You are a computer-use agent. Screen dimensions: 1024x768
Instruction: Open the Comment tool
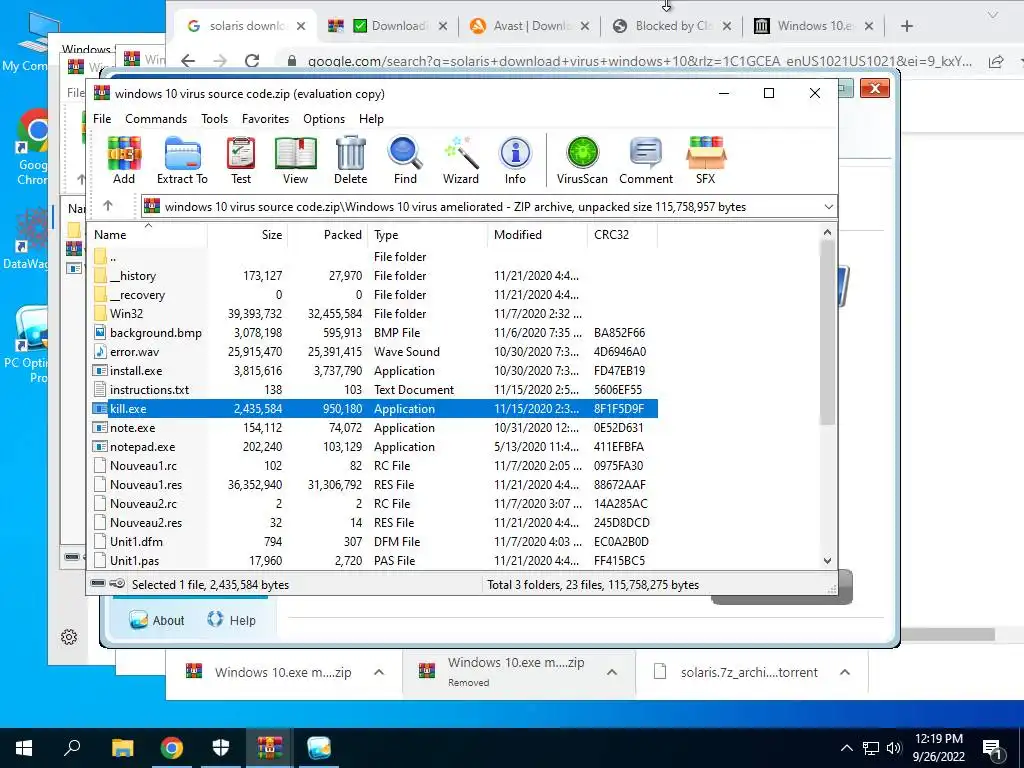646,161
